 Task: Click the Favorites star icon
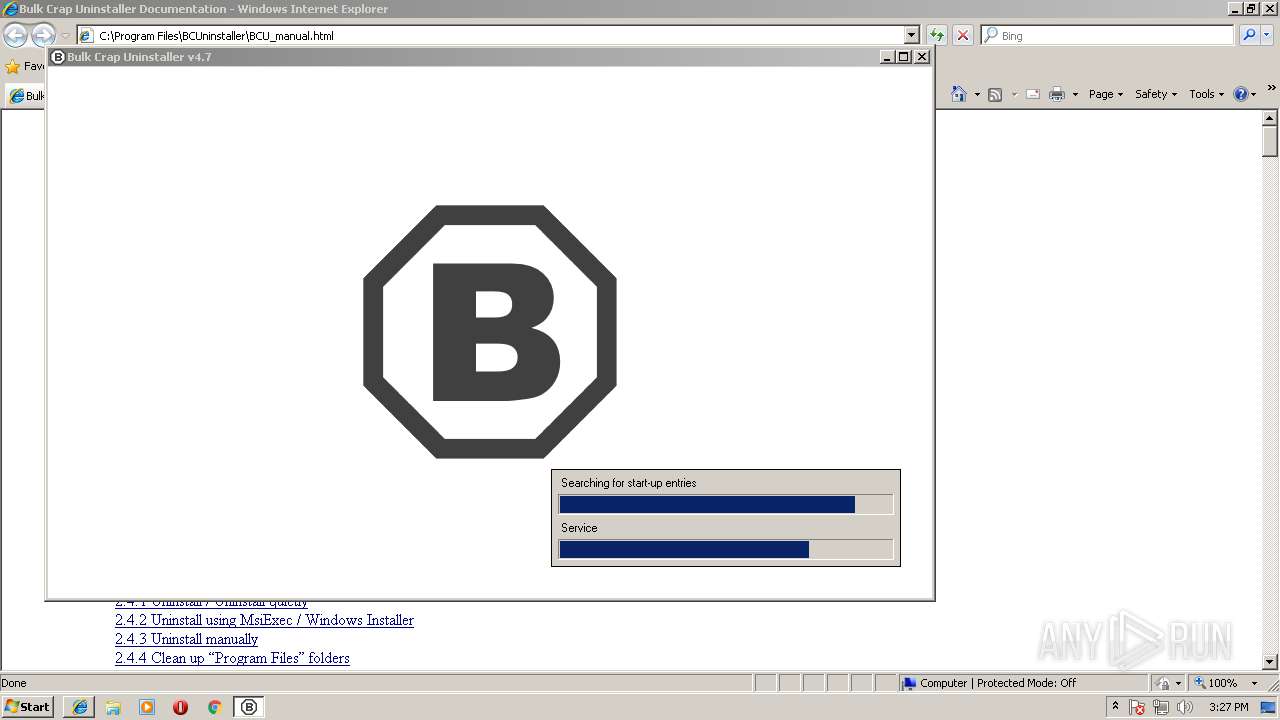[x=13, y=67]
